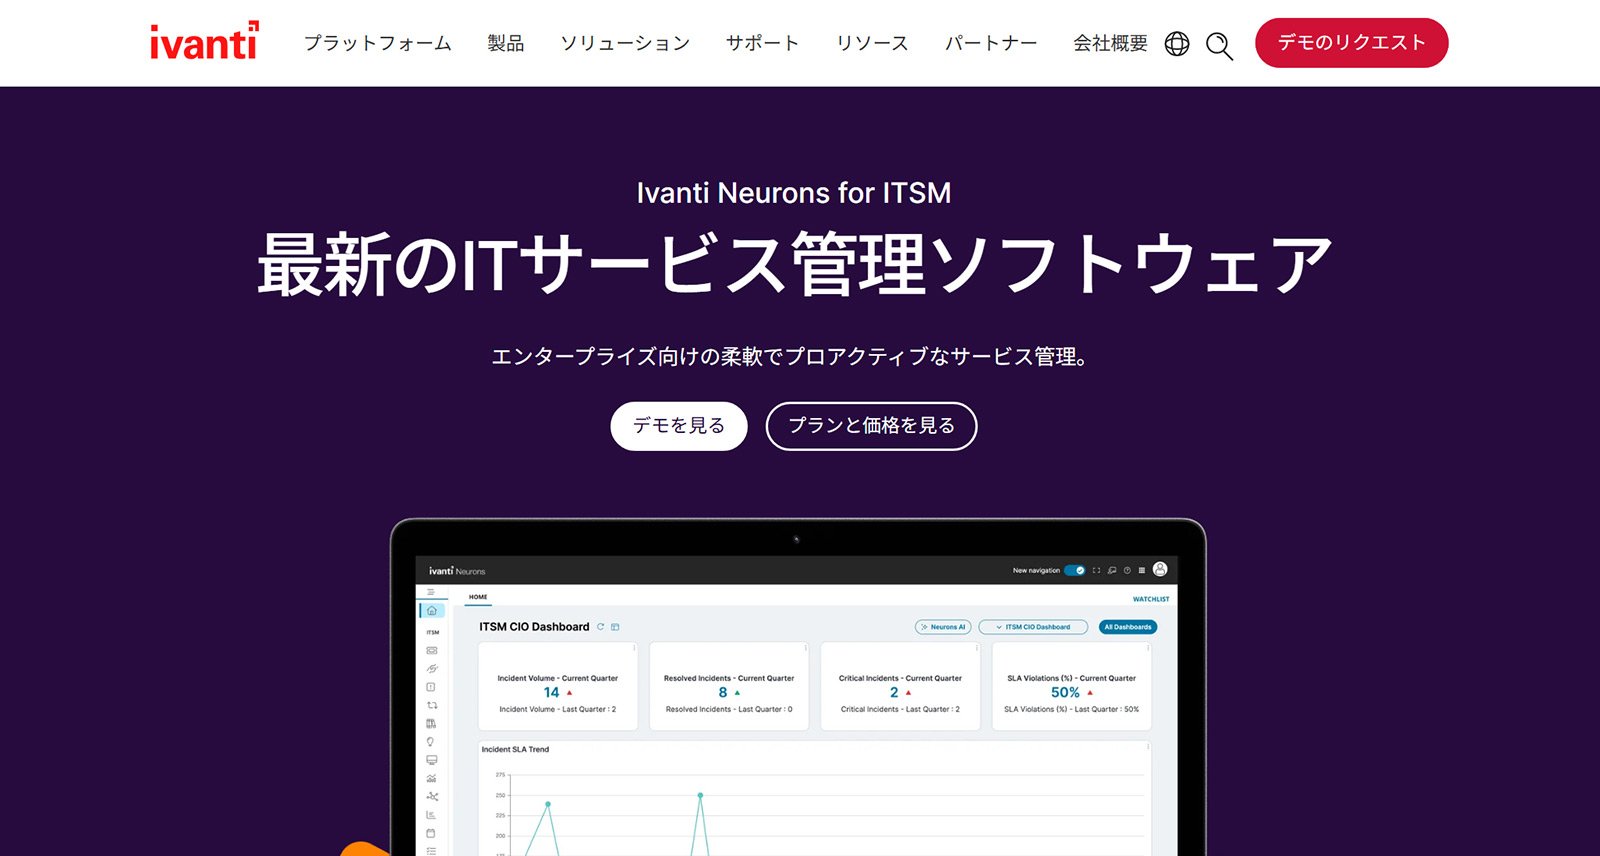The height and width of the screenshot is (856, 1600).
Task: Click the chat icon in Neurons header
Action: (1112, 570)
